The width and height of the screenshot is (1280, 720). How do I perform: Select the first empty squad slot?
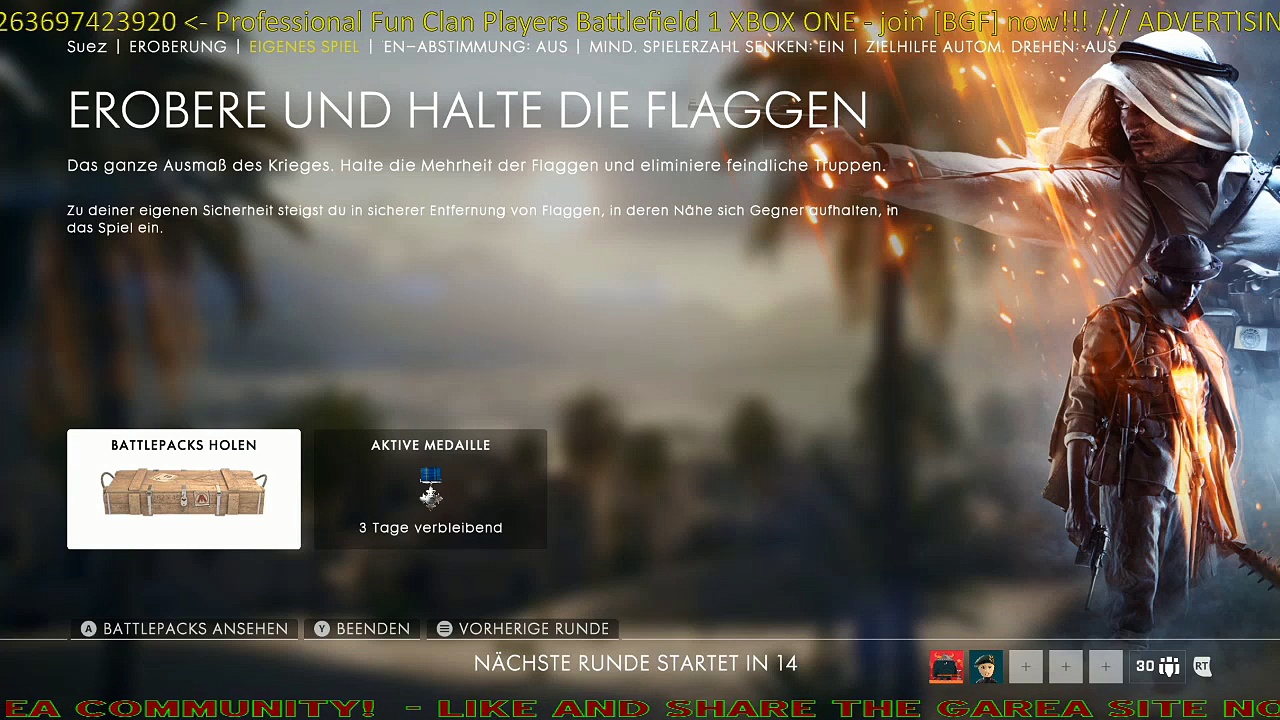[x=1025, y=666]
